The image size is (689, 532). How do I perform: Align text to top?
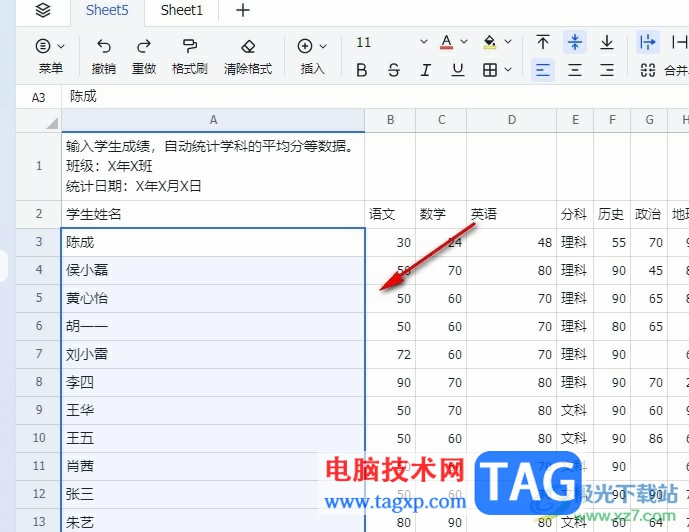coord(543,42)
